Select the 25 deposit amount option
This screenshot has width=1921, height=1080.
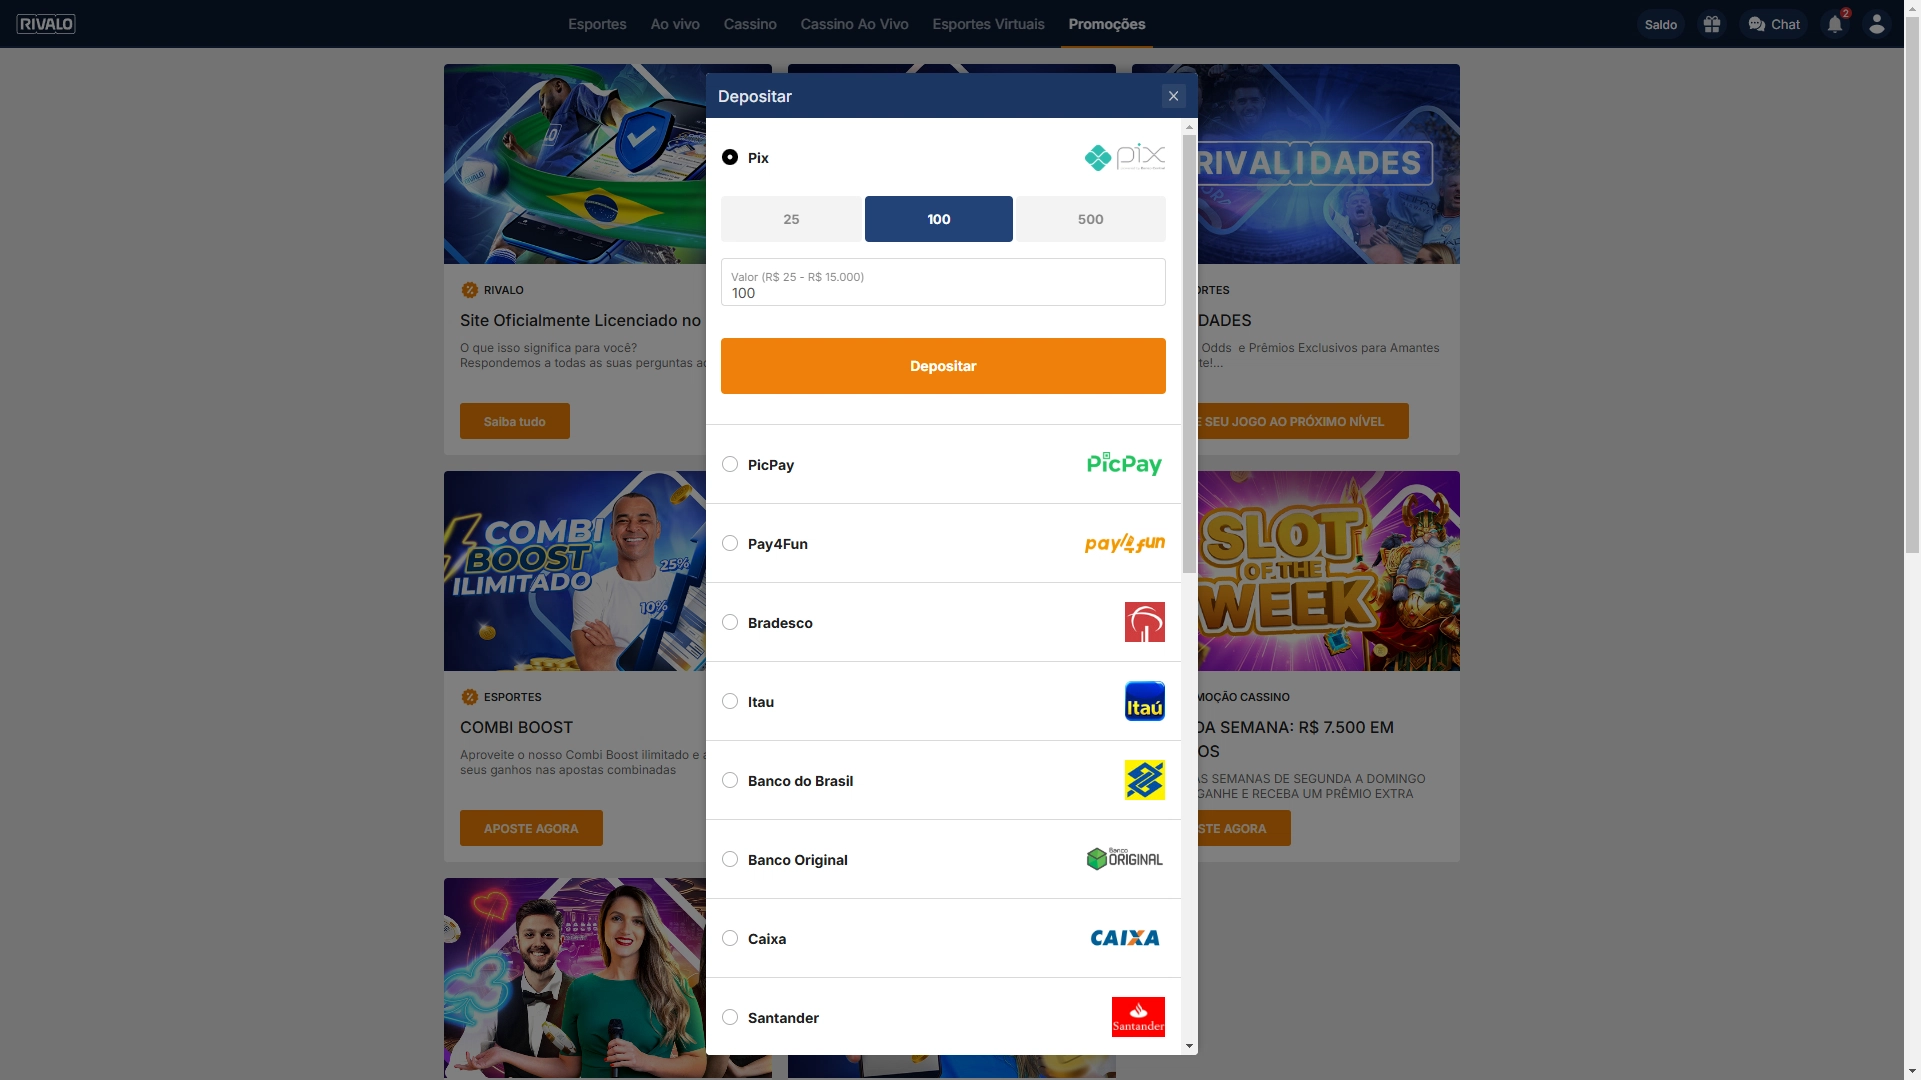coord(792,219)
